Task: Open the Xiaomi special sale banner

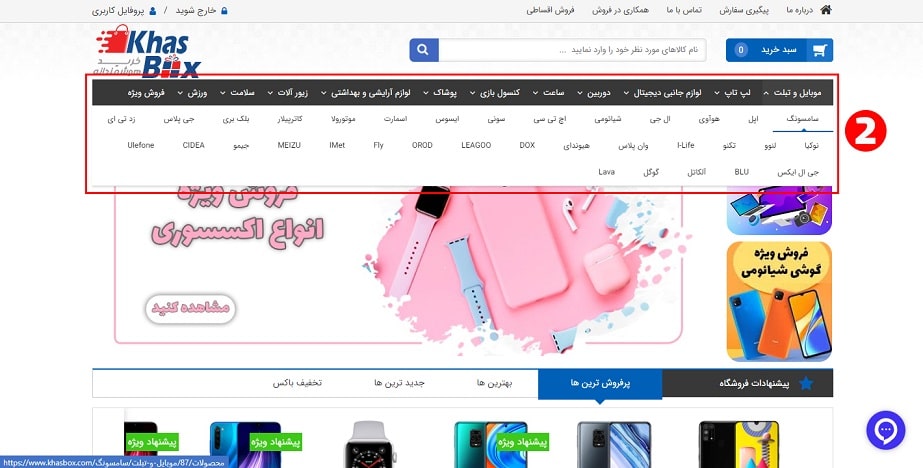Action: [779, 301]
